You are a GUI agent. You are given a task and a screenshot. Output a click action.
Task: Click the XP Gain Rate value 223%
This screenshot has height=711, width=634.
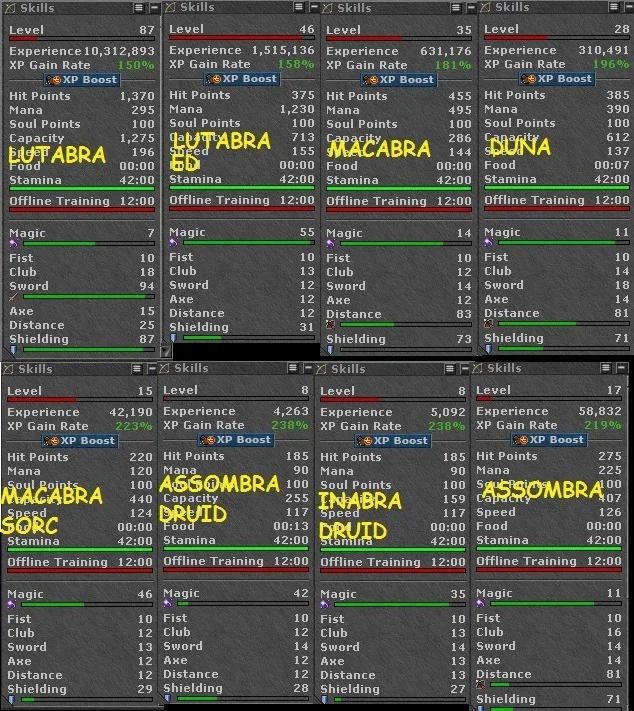coord(134,426)
